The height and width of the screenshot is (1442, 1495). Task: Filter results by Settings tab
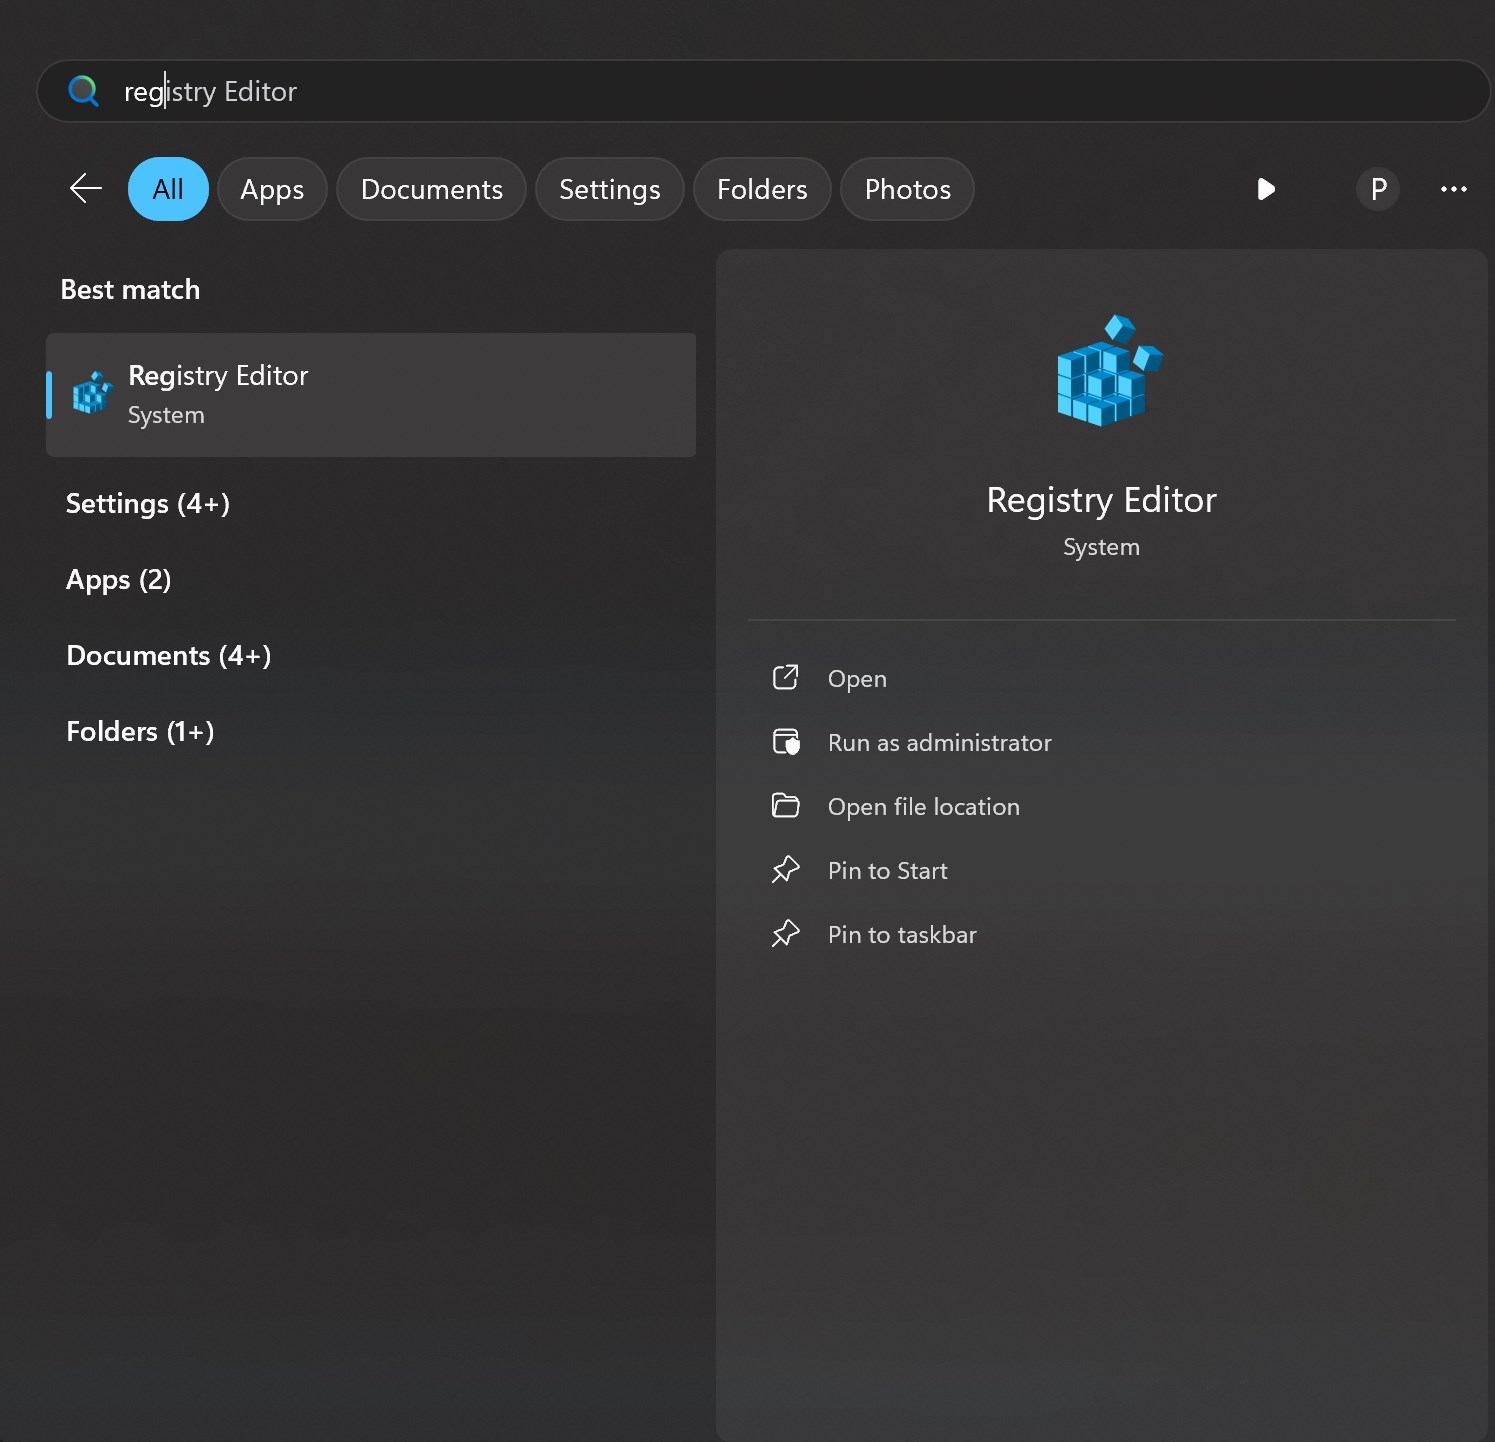pos(609,189)
